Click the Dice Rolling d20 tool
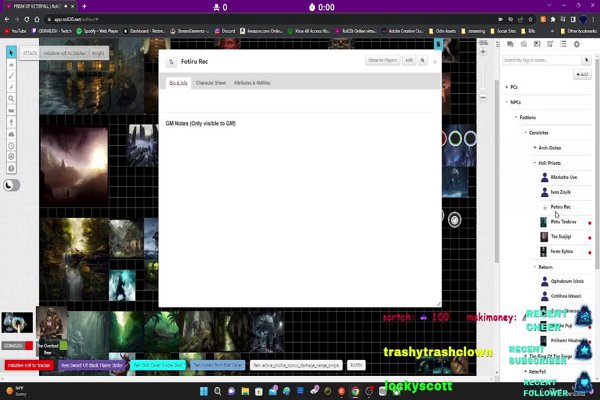The width and height of the screenshot is (600, 400). click(x=11, y=157)
